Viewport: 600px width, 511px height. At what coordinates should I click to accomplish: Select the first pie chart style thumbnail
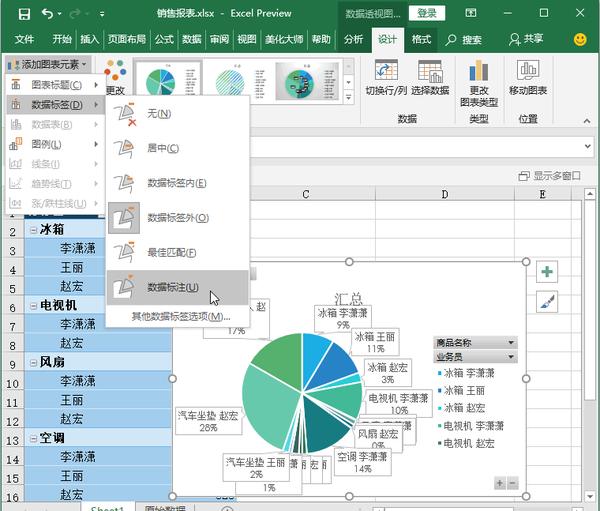(x=168, y=79)
